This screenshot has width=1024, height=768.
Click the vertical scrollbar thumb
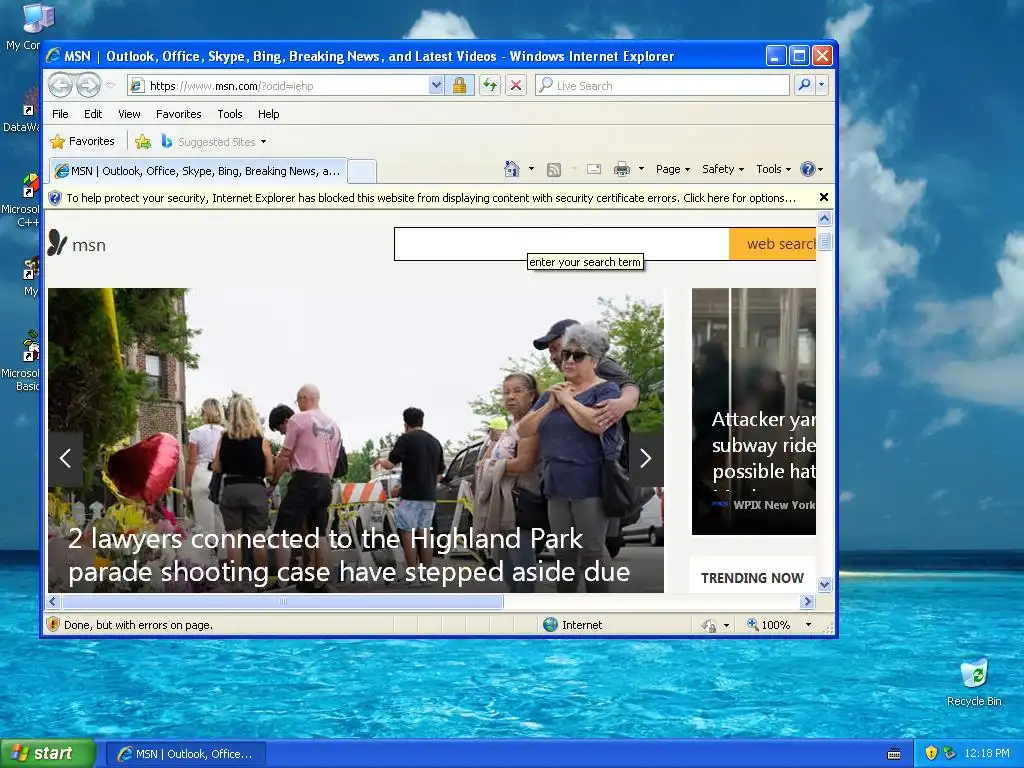tap(824, 242)
